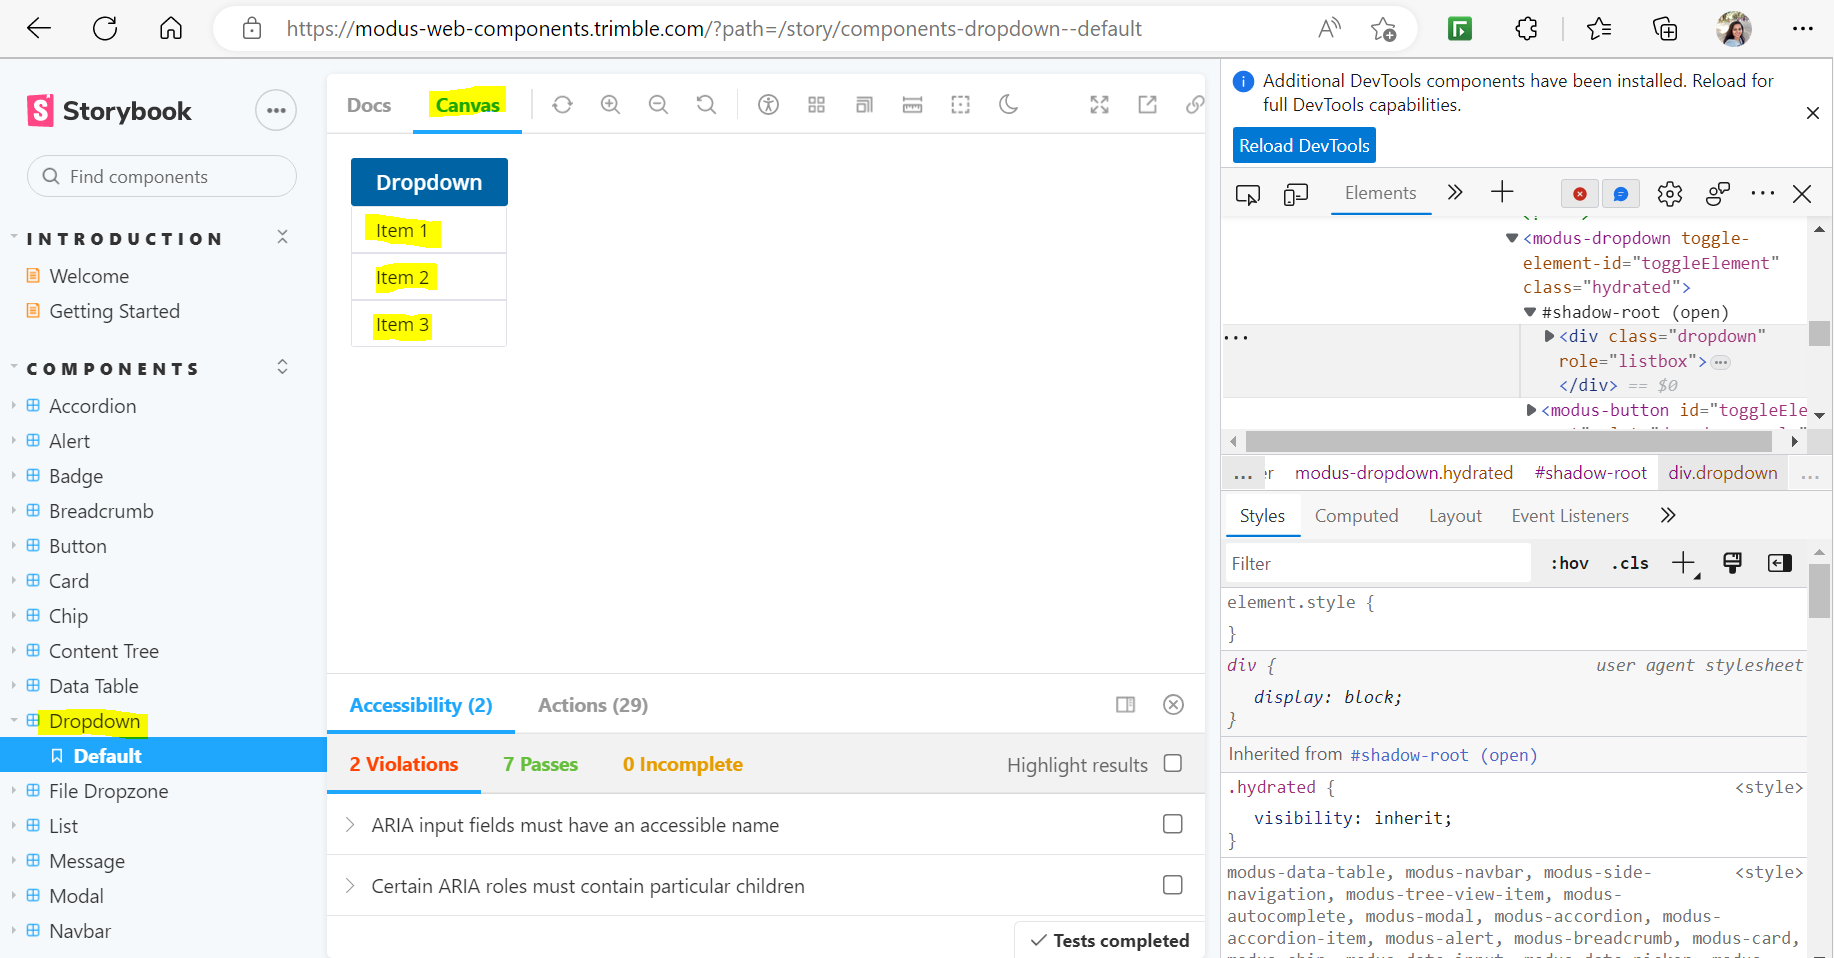Click the Reload DevTools button
1834x958 pixels.
(x=1304, y=145)
